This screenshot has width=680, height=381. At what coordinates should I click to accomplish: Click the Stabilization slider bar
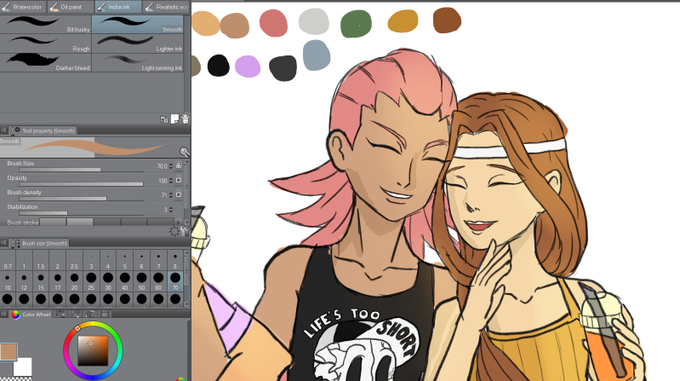82,213
